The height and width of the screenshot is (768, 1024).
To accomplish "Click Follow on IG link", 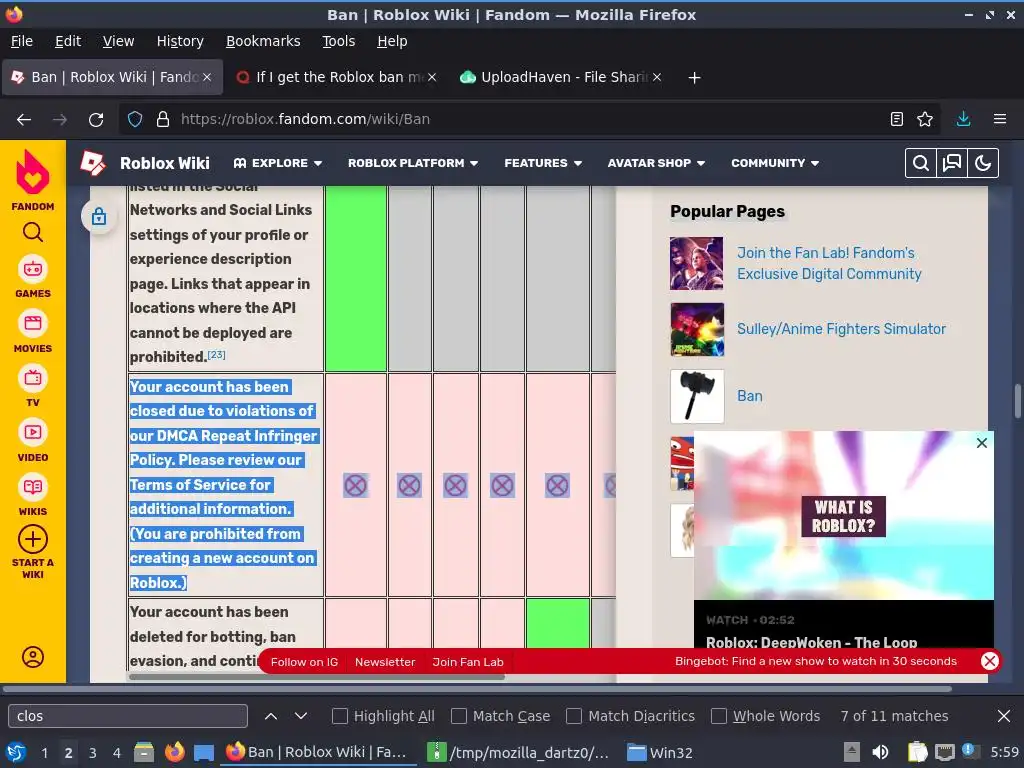I will [304, 662].
